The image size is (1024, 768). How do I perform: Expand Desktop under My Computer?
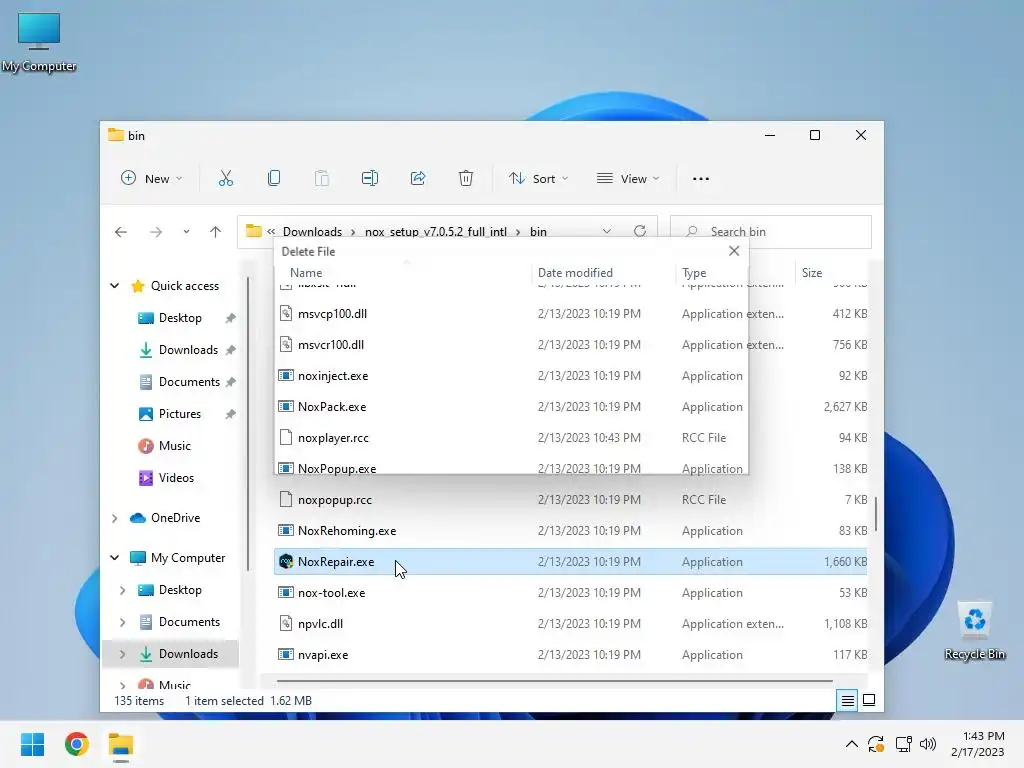coord(123,590)
